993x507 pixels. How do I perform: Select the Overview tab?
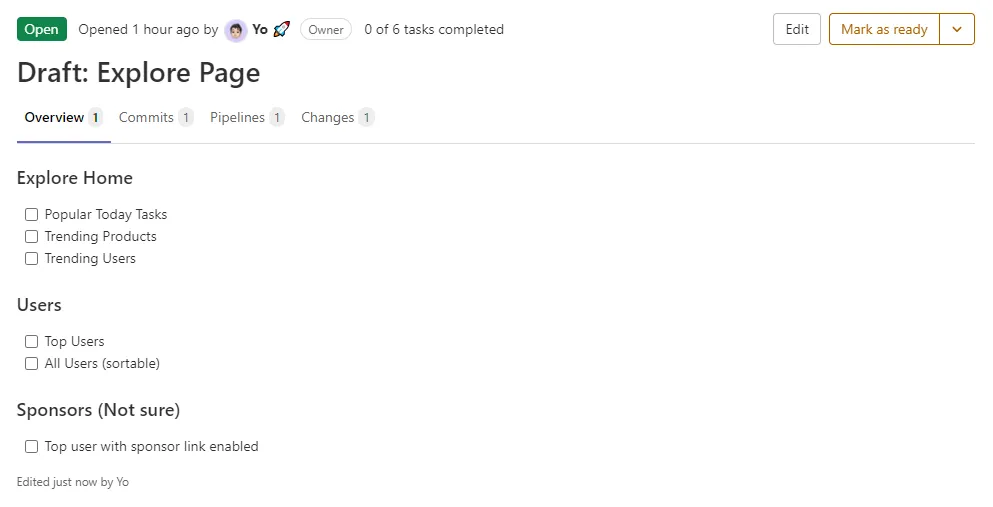pyautogui.click(x=54, y=118)
